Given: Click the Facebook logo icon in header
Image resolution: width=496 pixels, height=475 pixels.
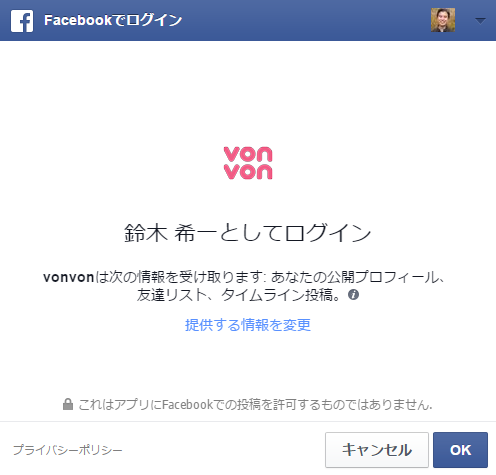Looking at the screenshot, I should pos(22,21).
